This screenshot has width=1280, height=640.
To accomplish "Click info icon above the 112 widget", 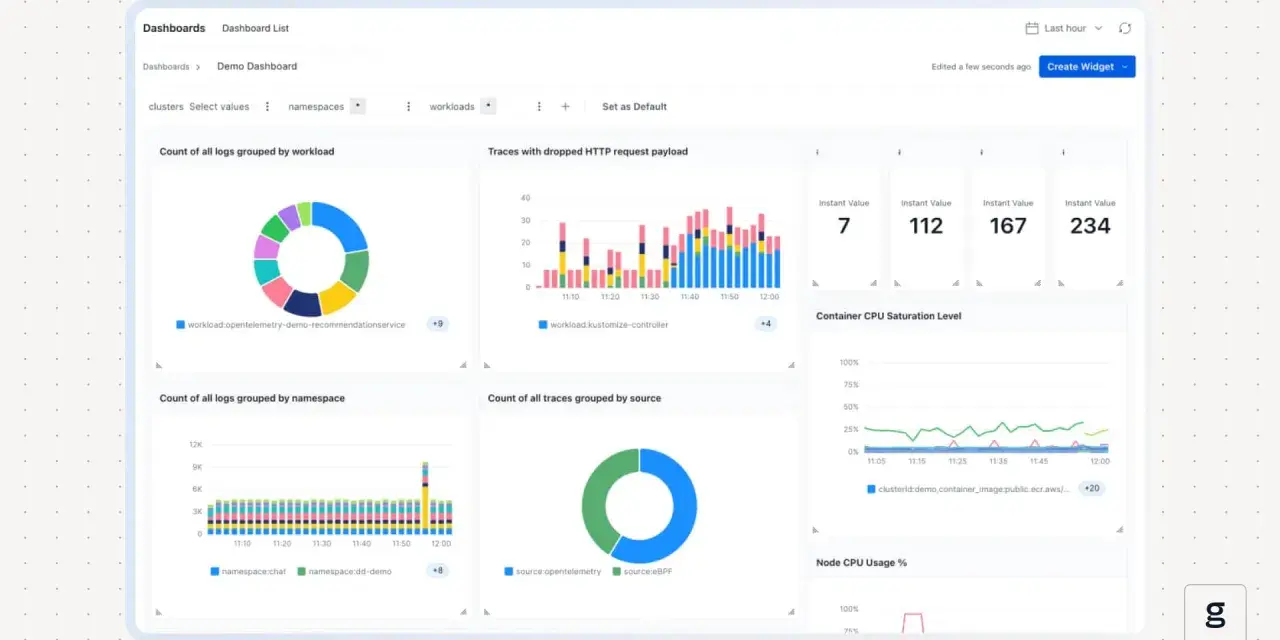I will (899, 152).
